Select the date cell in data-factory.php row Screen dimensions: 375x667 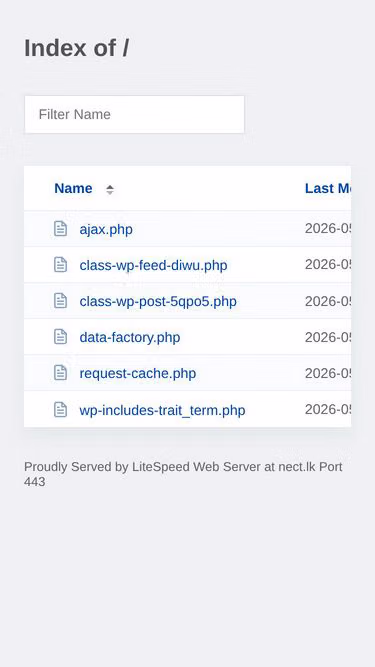(328, 337)
